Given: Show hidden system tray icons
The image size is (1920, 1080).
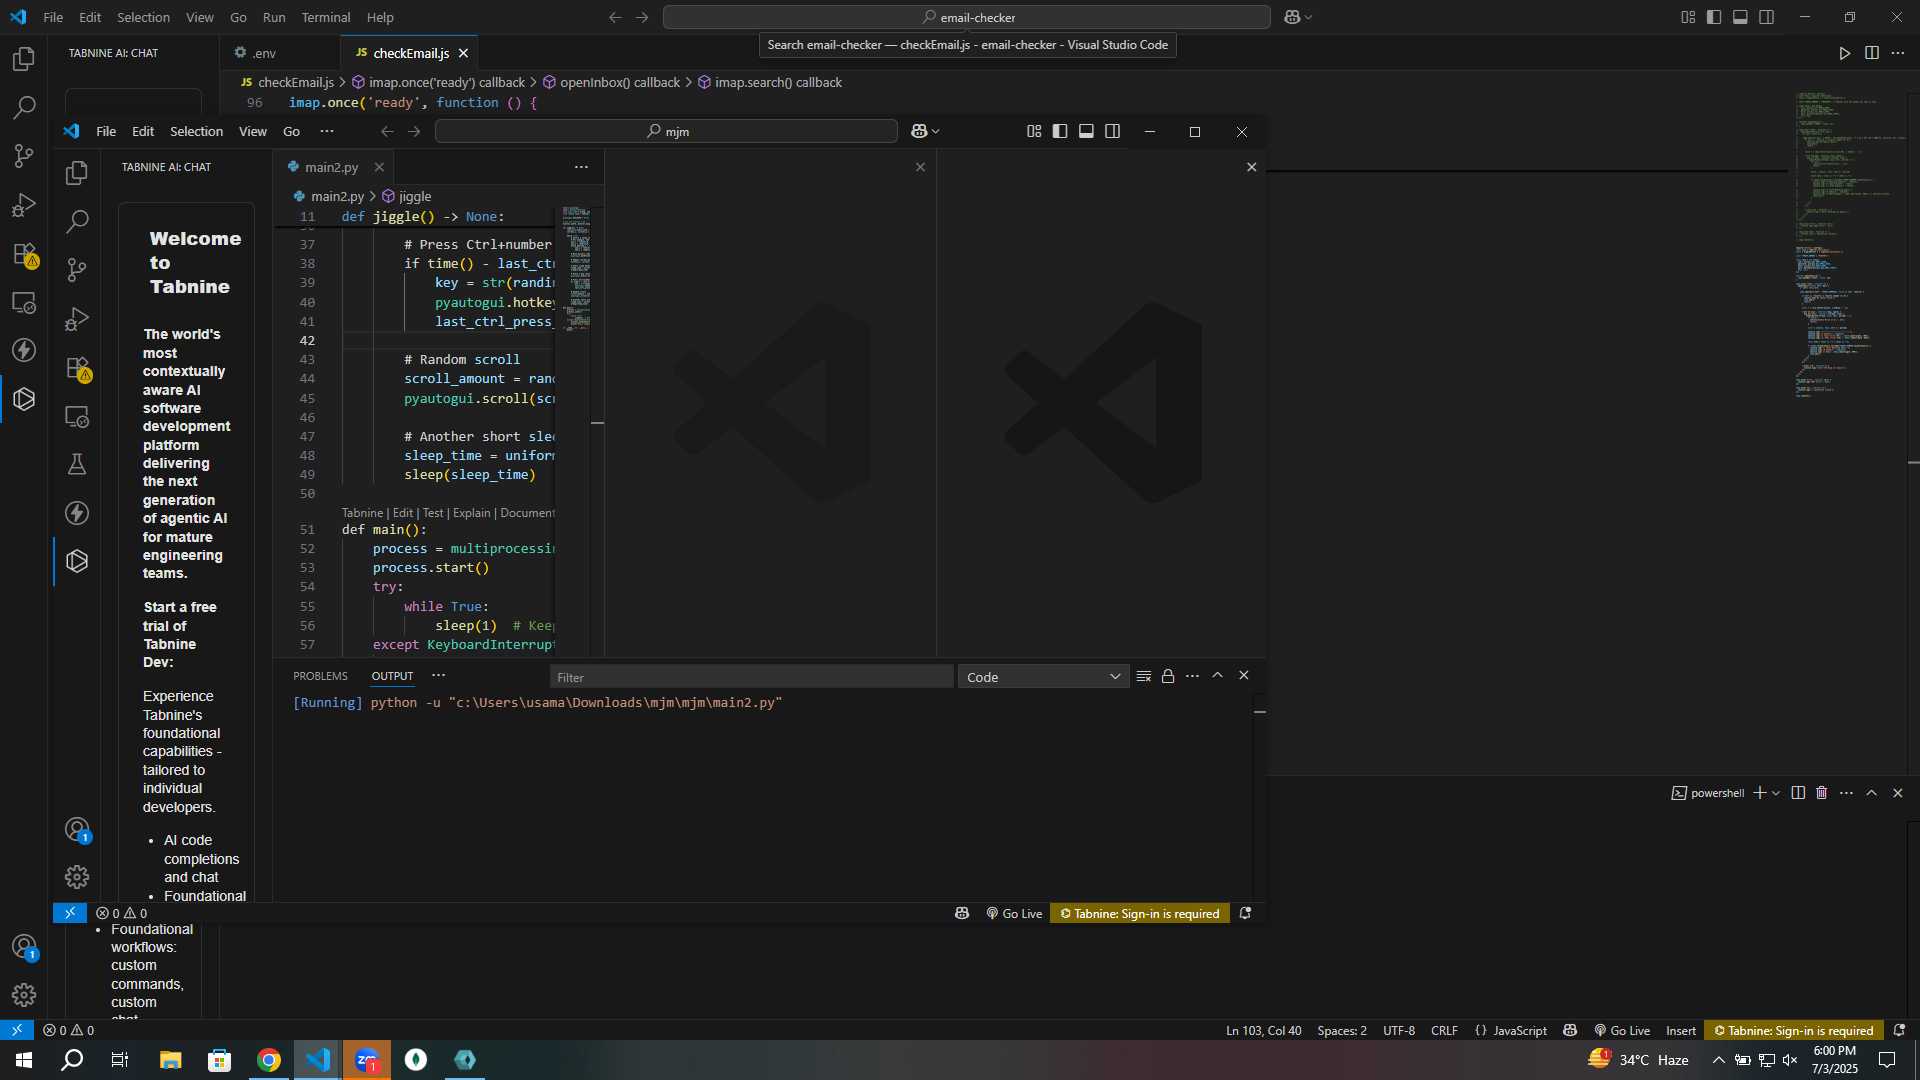Looking at the screenshot, I should [x=1718, y=1060].
